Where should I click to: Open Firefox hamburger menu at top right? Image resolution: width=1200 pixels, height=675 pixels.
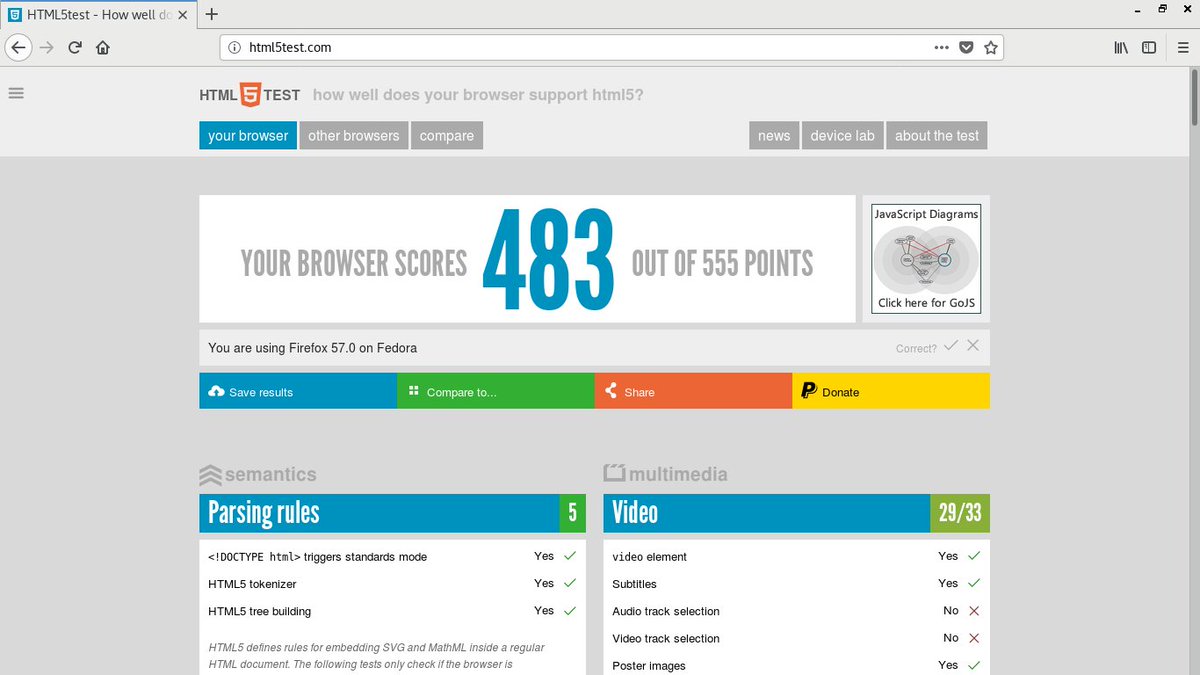tap(1181, 47)
